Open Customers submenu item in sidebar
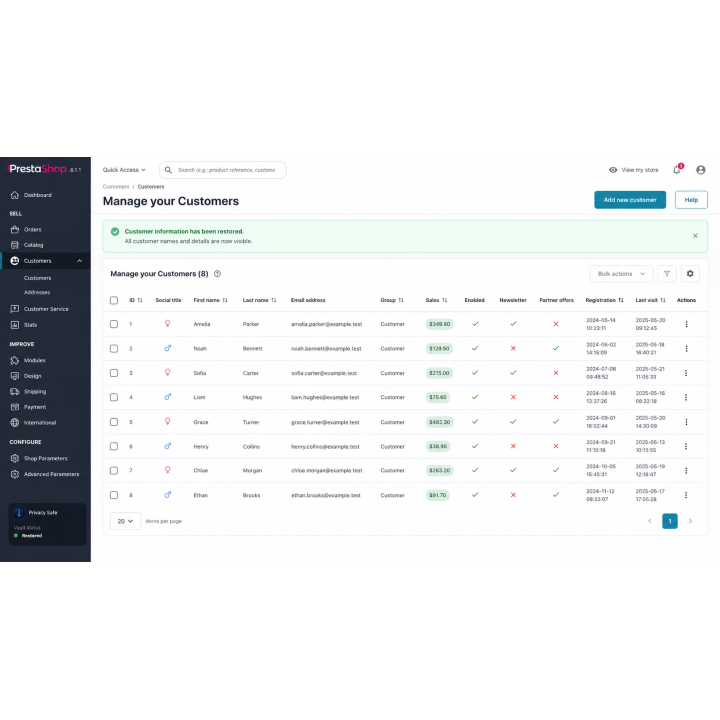720x720 pixels. [37, 278]
